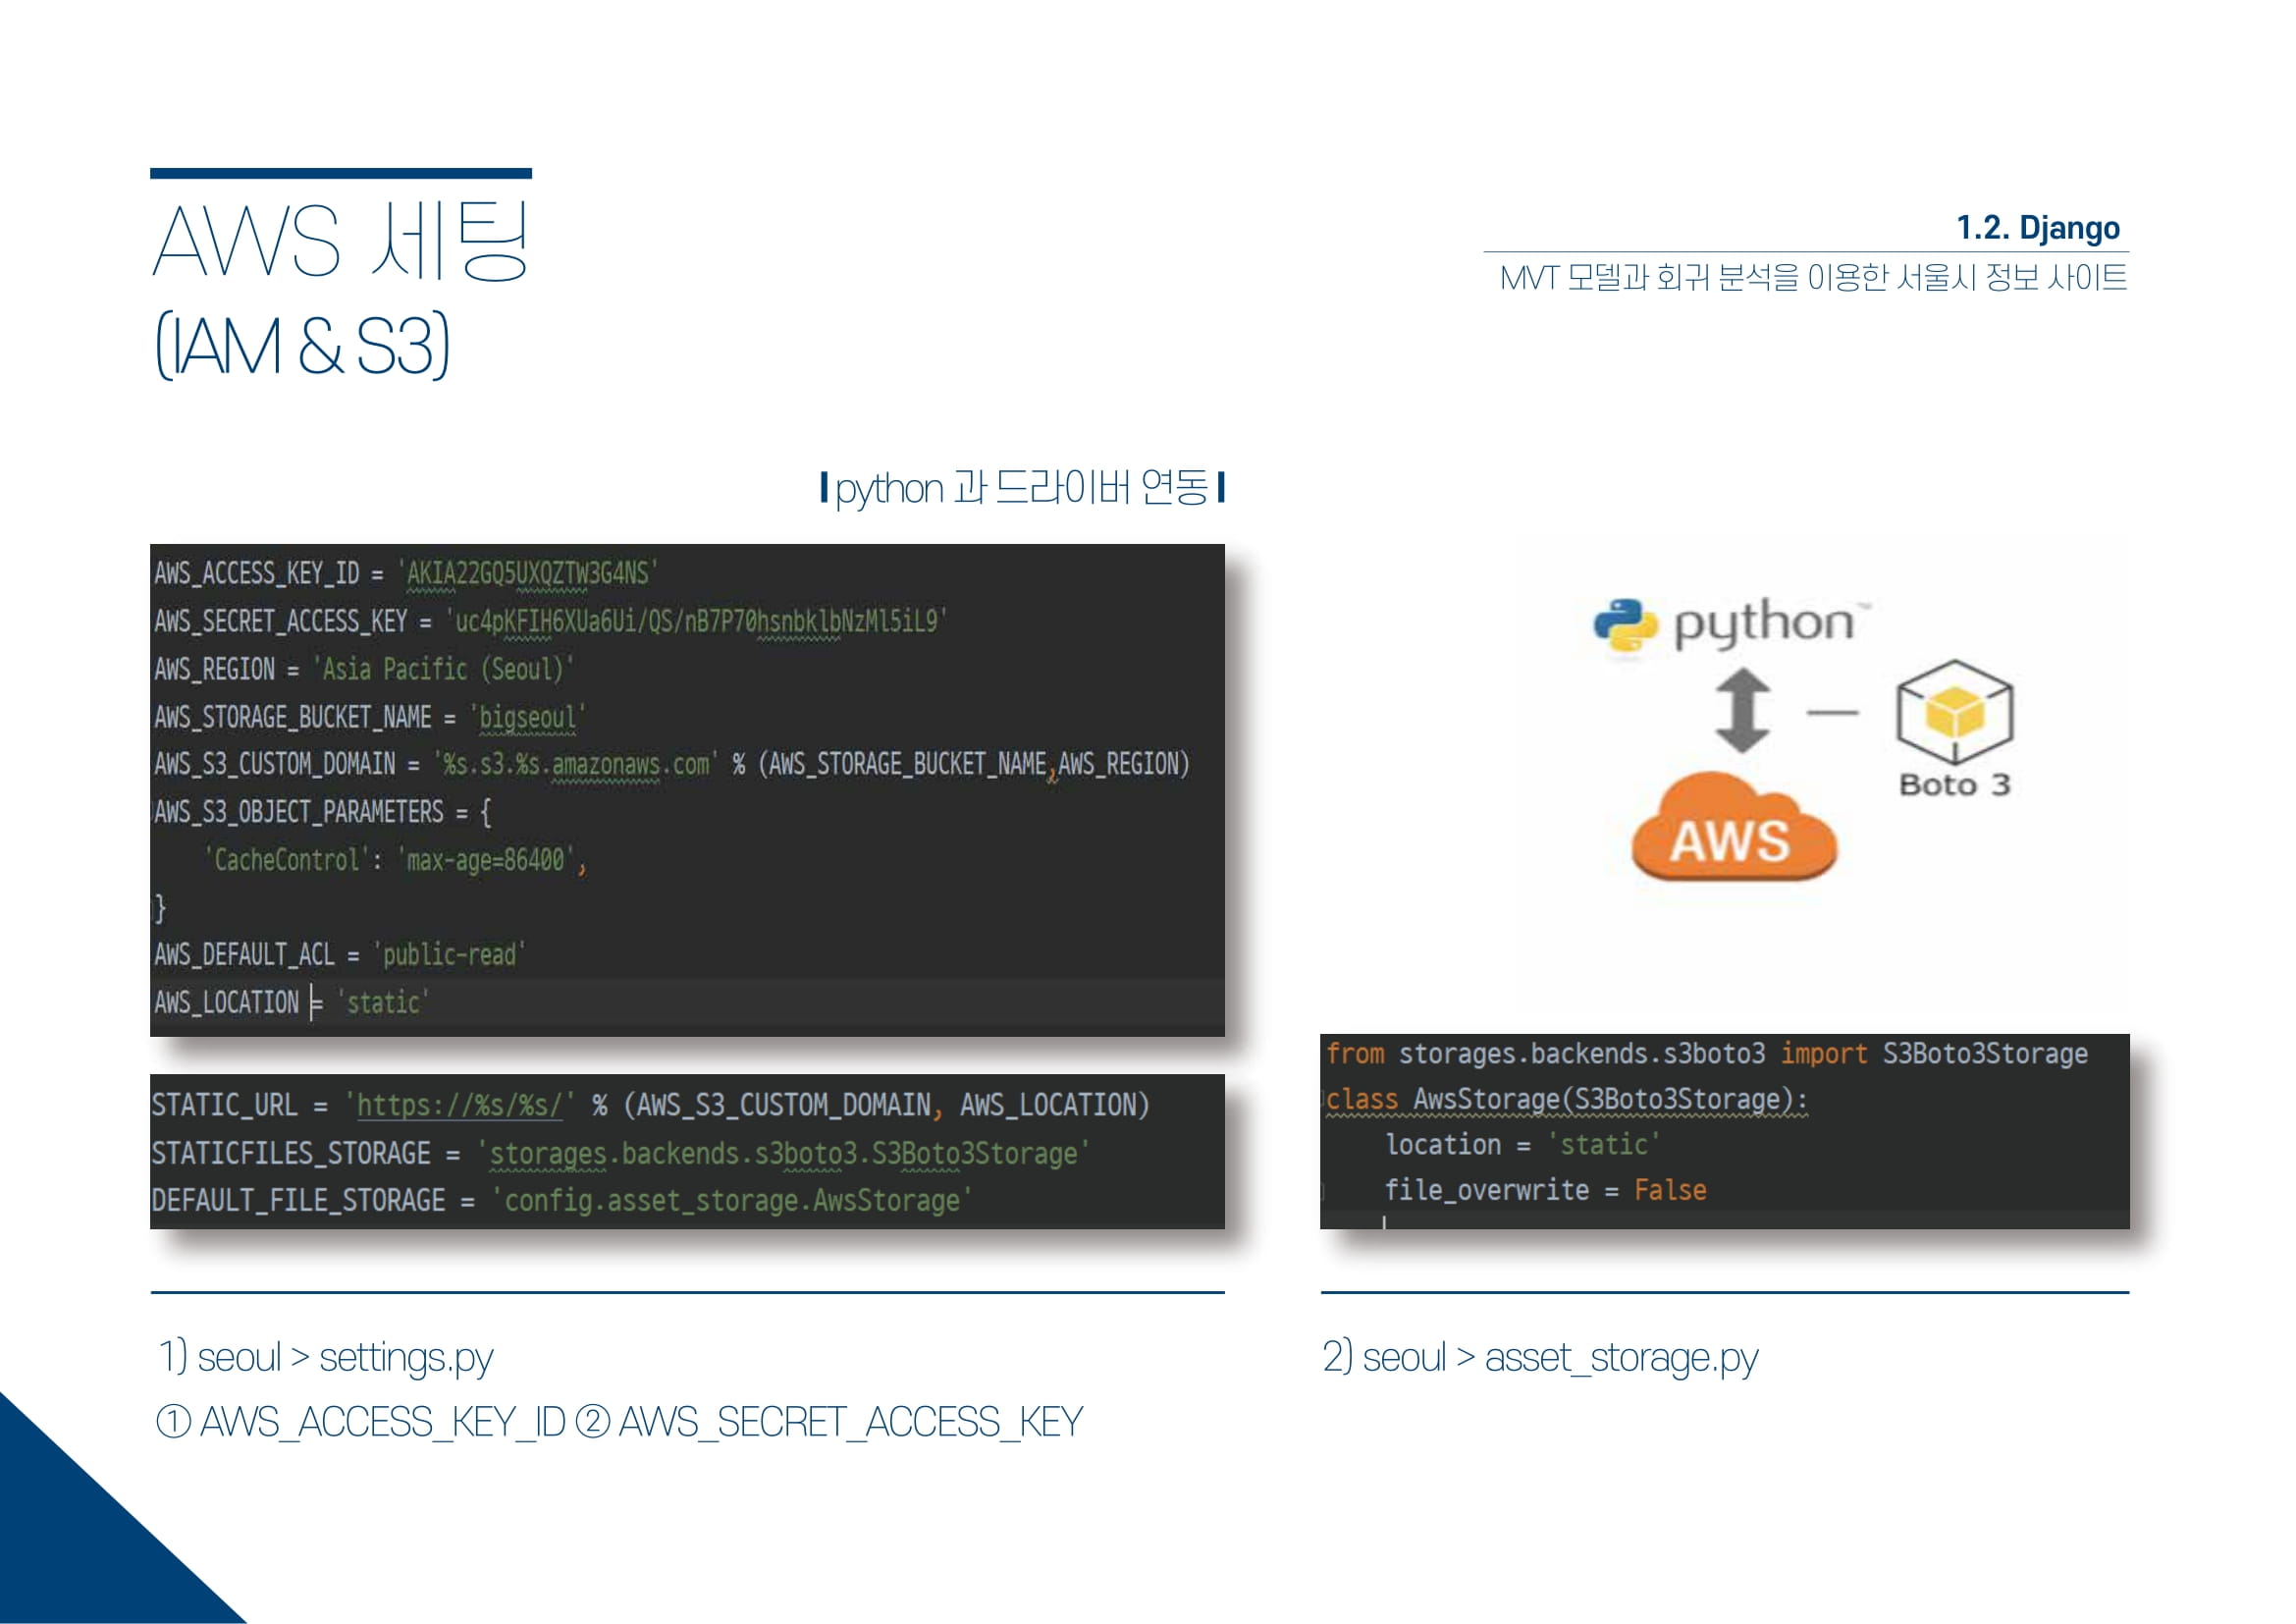
Task: Click the 'CacheControl': 'max-age=86400' line
Action: click(396, 860)
